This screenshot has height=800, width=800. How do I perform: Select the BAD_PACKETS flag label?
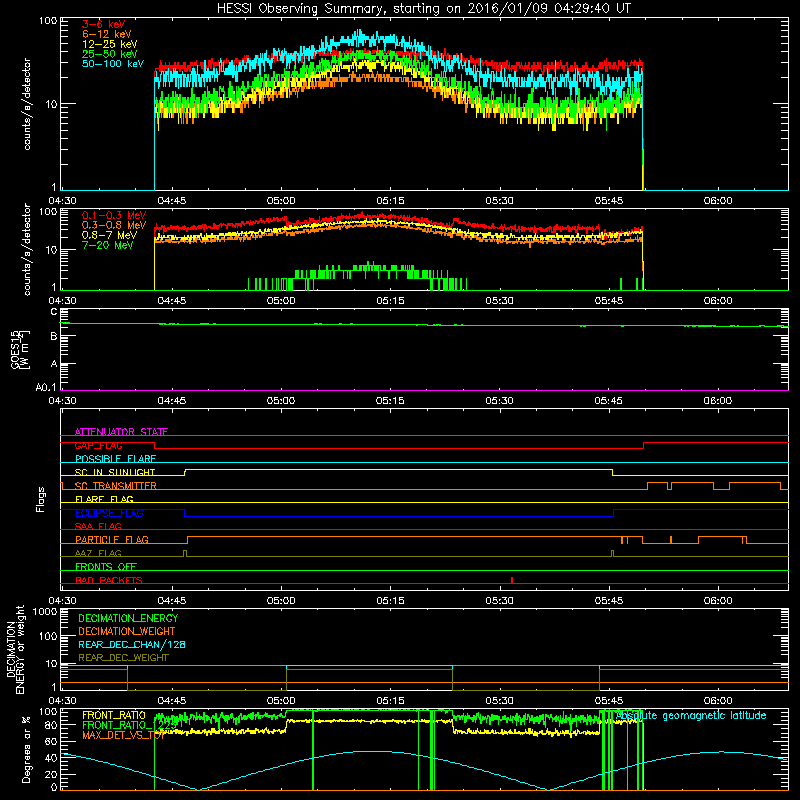(109, 580)
